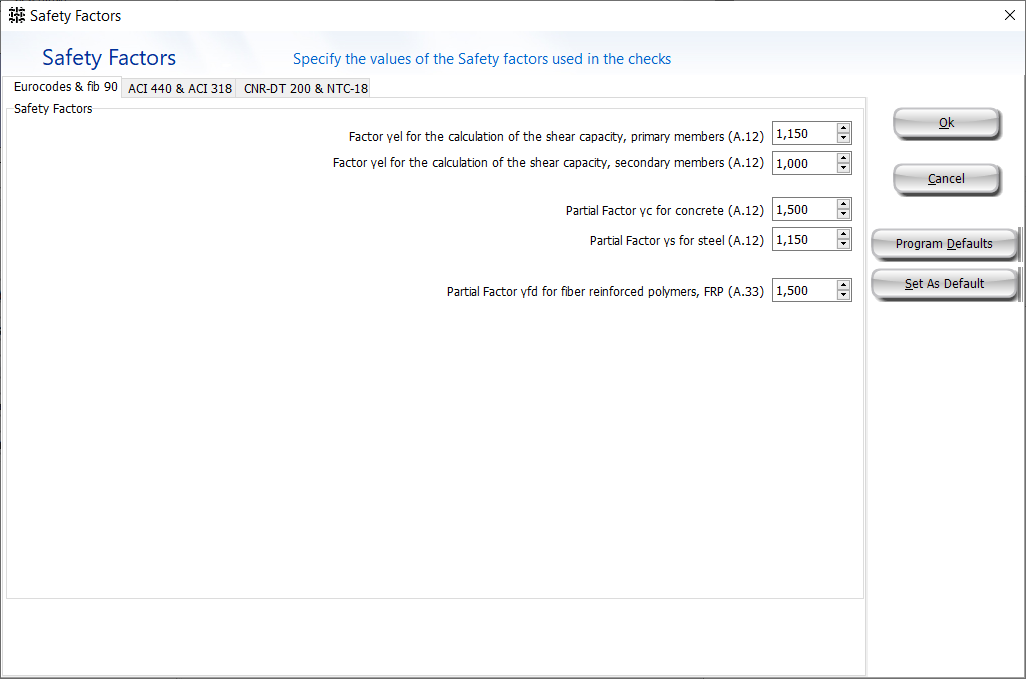Viewport: 1026px width, 679px height.
Task: Decrease shear capacity primary members factor
Action: point(843,138)
